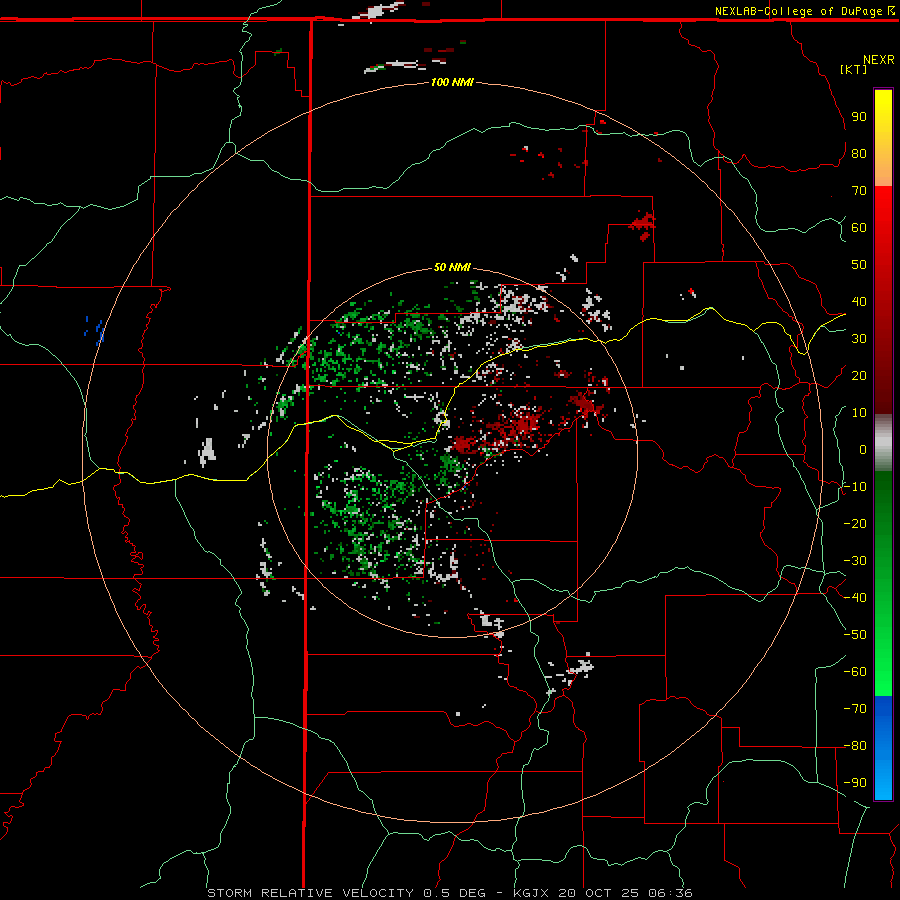The image size is (900, 900).
Task: Click the -70 value on the velocity scale
Action: click(x=855, y=709)
